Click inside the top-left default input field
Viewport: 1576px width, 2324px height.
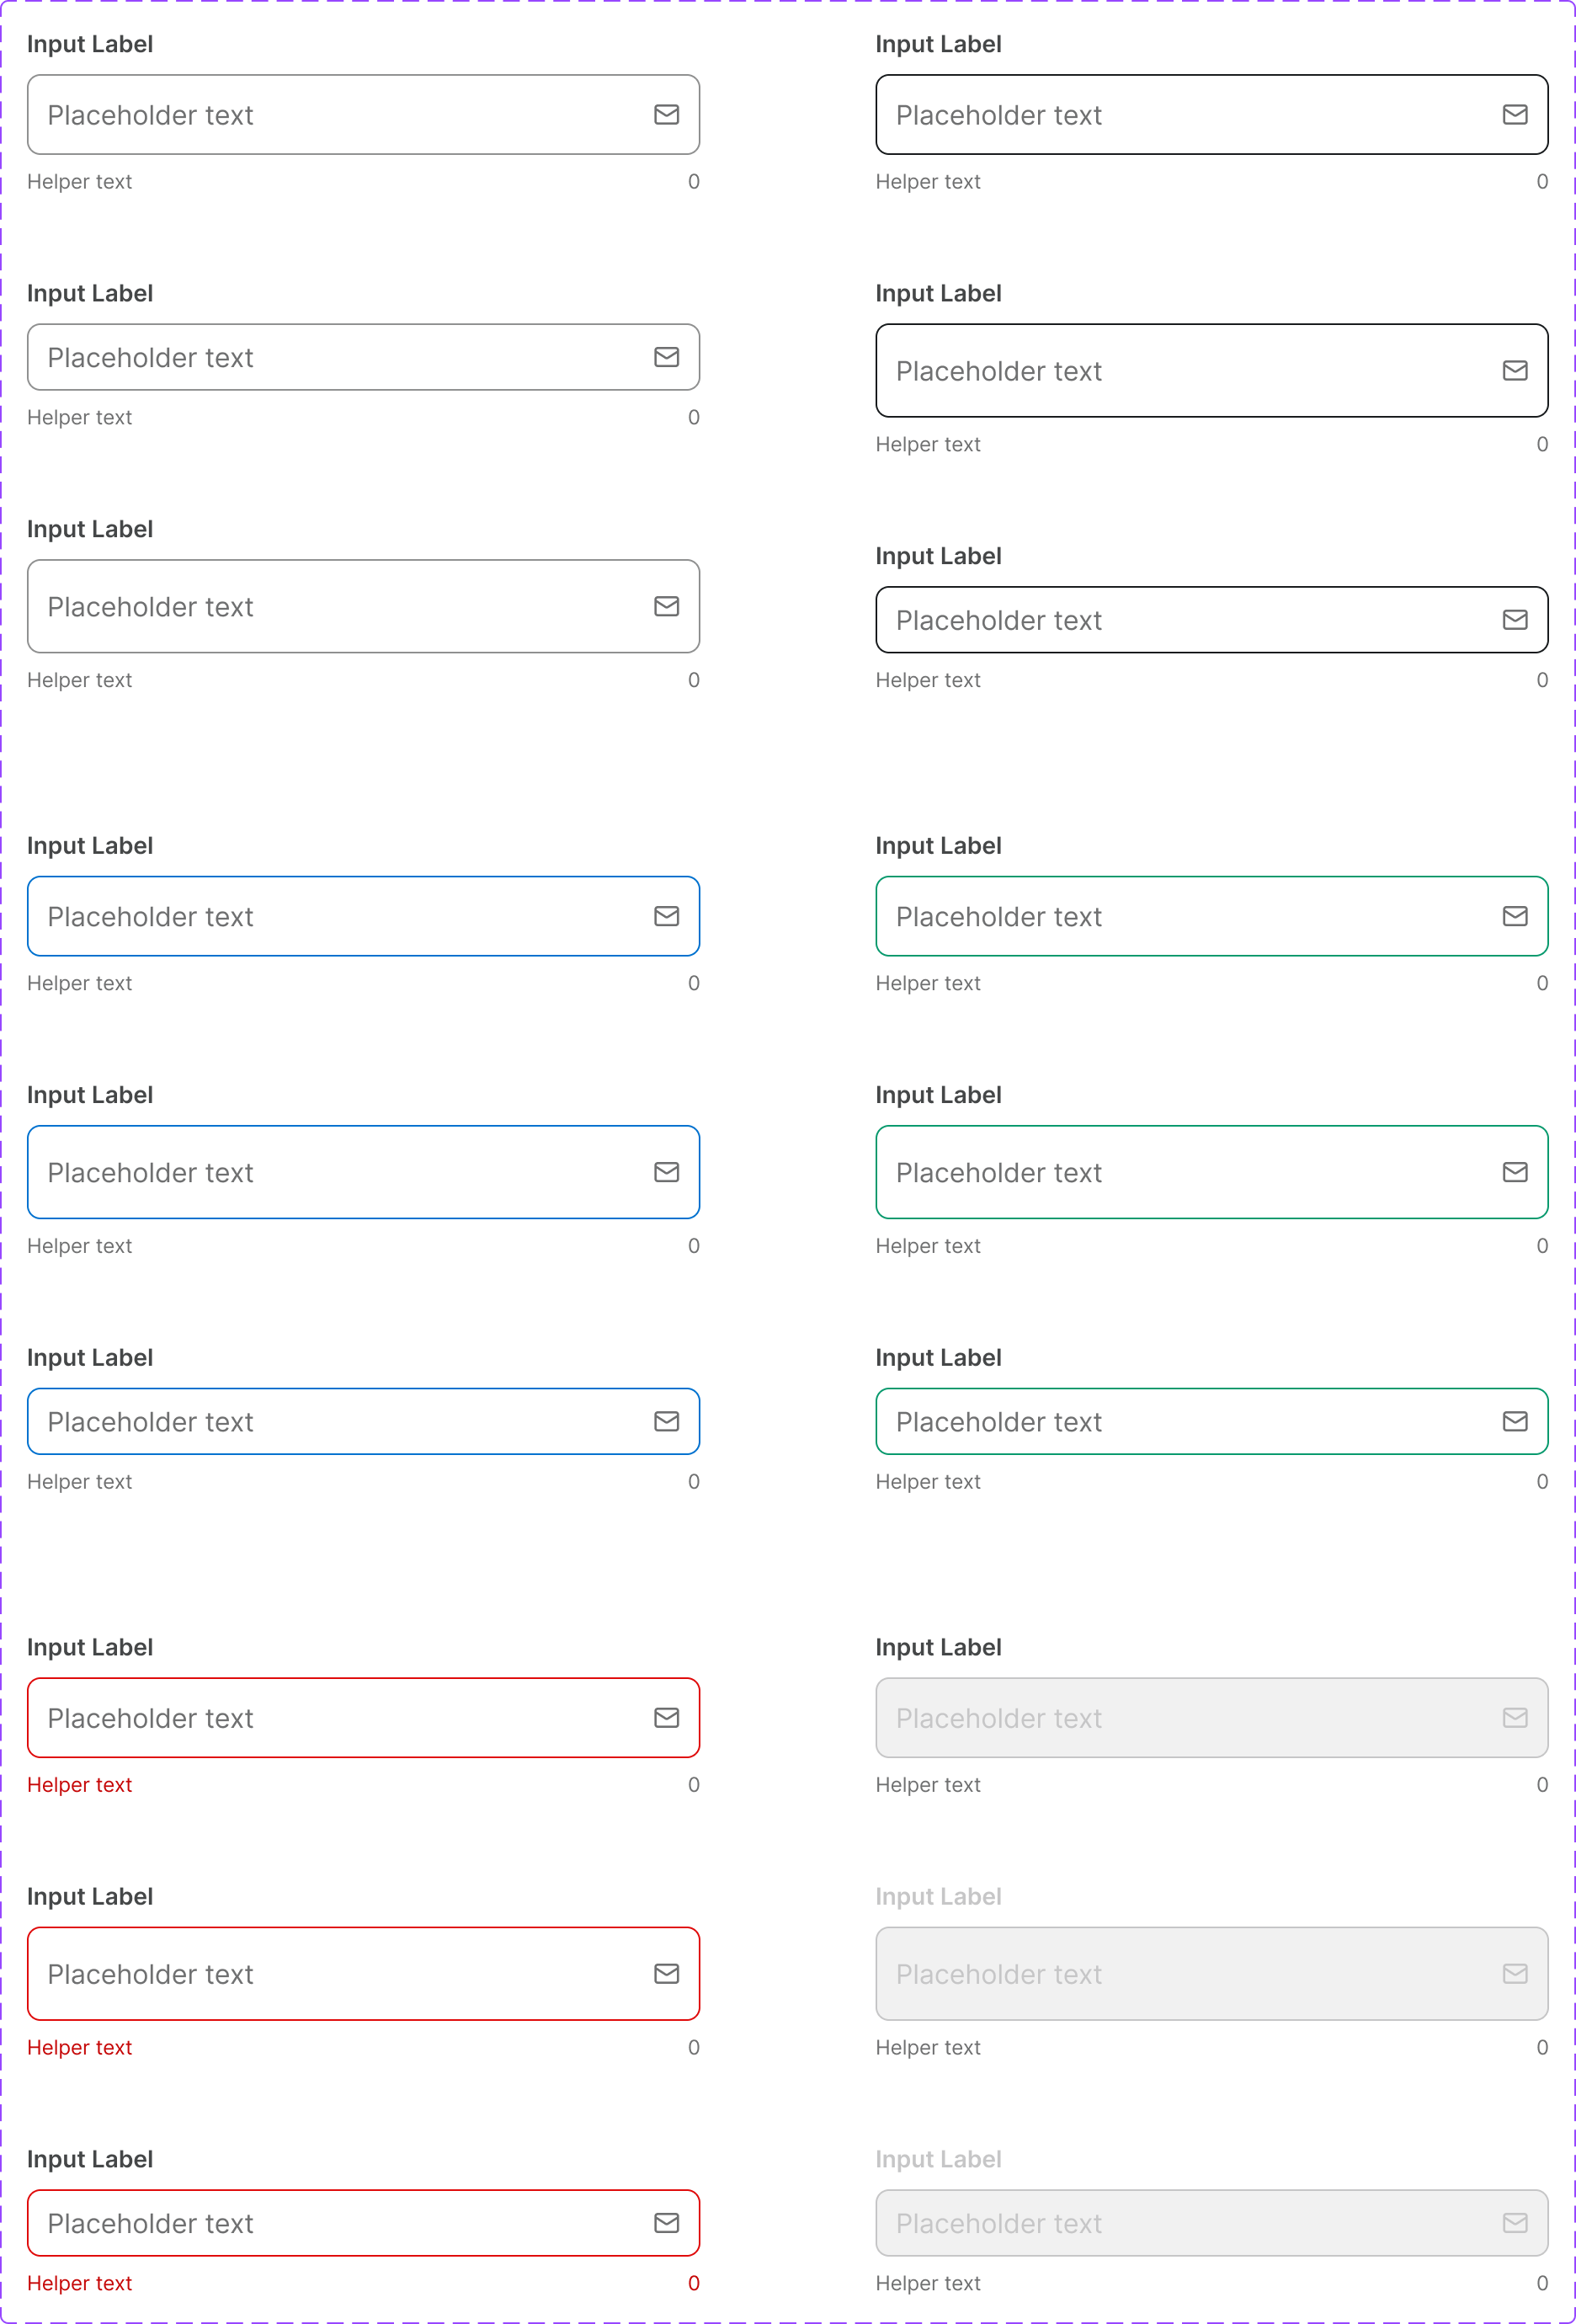tap(300, 115)
